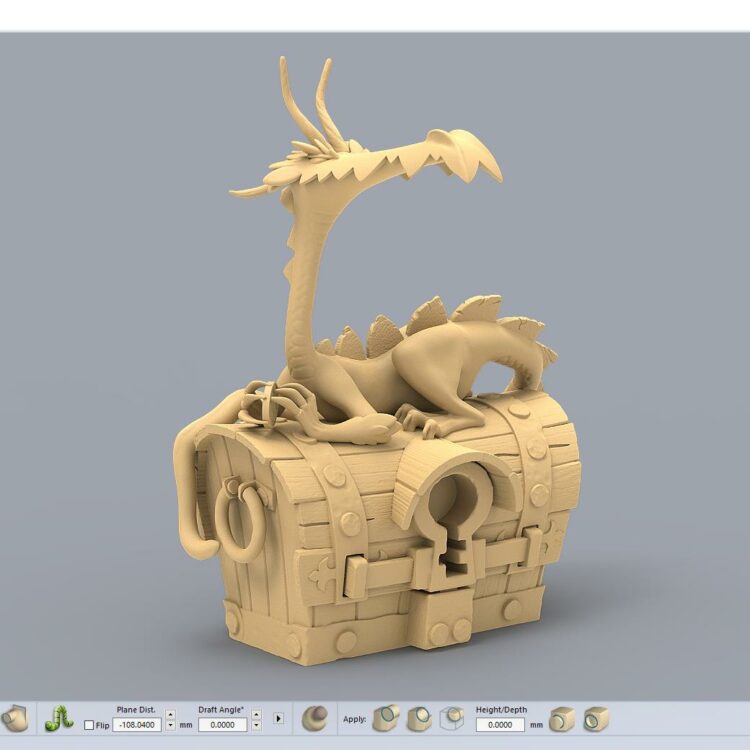The height and width of the screenshot is (750, 750).
Task: Increase Plane Dist. with the up arrow
Action: pos(170,715)
